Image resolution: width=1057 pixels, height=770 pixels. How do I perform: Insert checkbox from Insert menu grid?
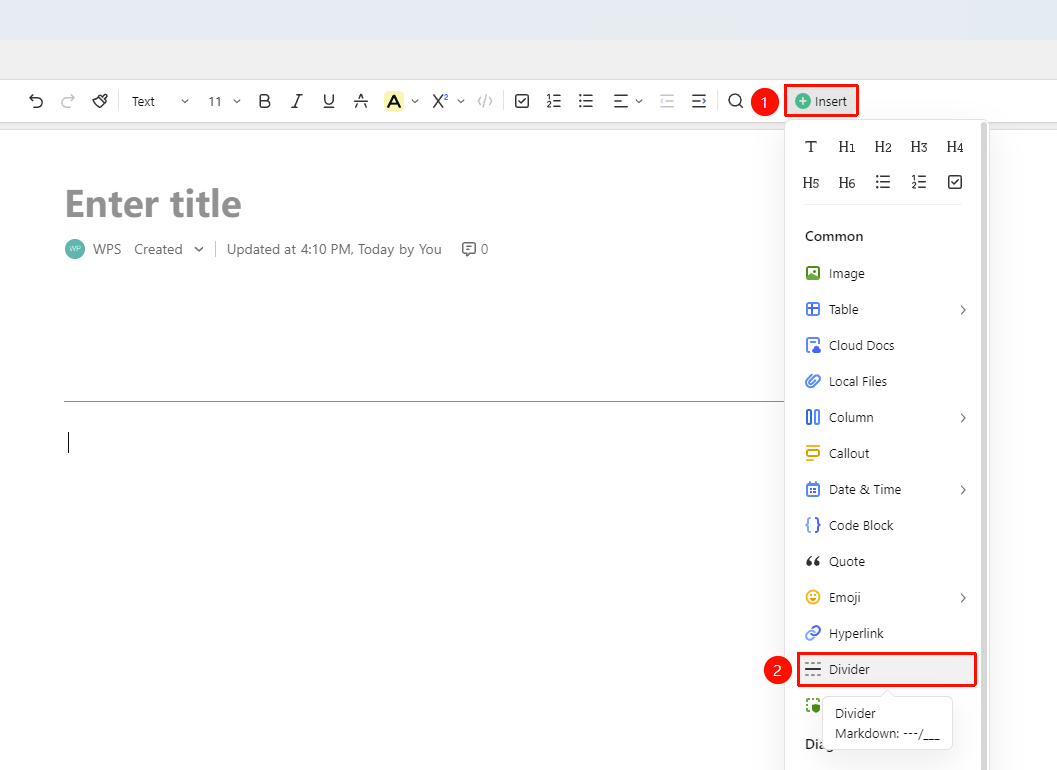click(955, 182)
